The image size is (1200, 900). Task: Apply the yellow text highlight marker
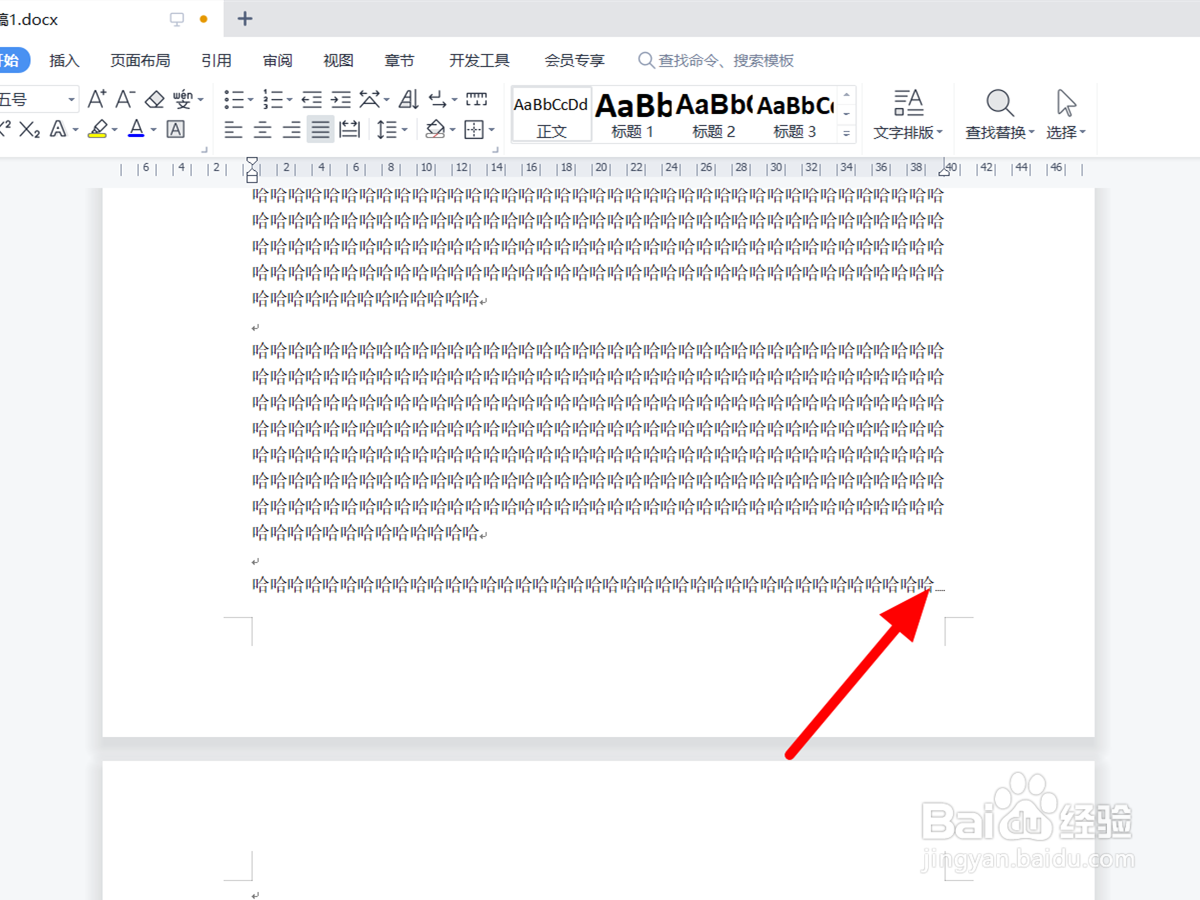click(x=97, y=129)
